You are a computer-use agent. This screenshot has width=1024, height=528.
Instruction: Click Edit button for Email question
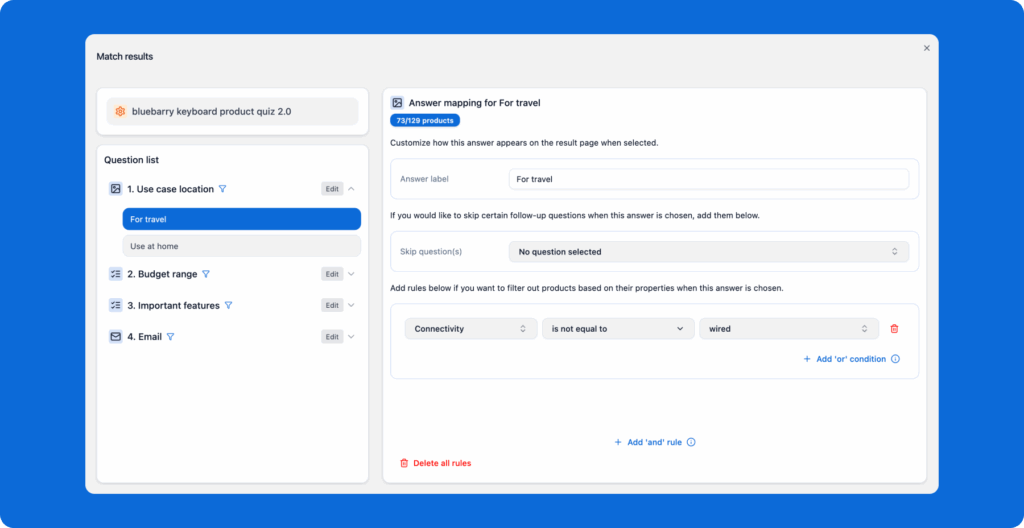[x=332, y=337]
